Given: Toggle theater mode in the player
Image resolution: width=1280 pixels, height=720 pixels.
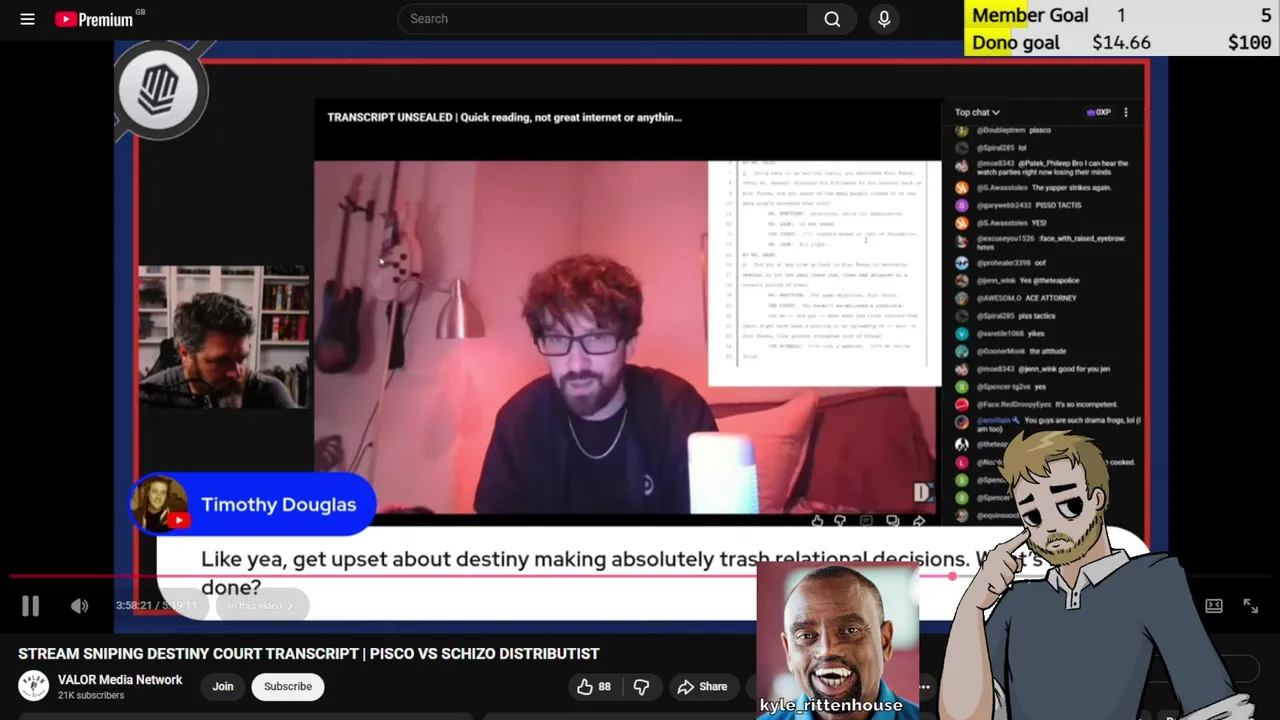Looking at the screenshot, I should (x=1214, y=605).
